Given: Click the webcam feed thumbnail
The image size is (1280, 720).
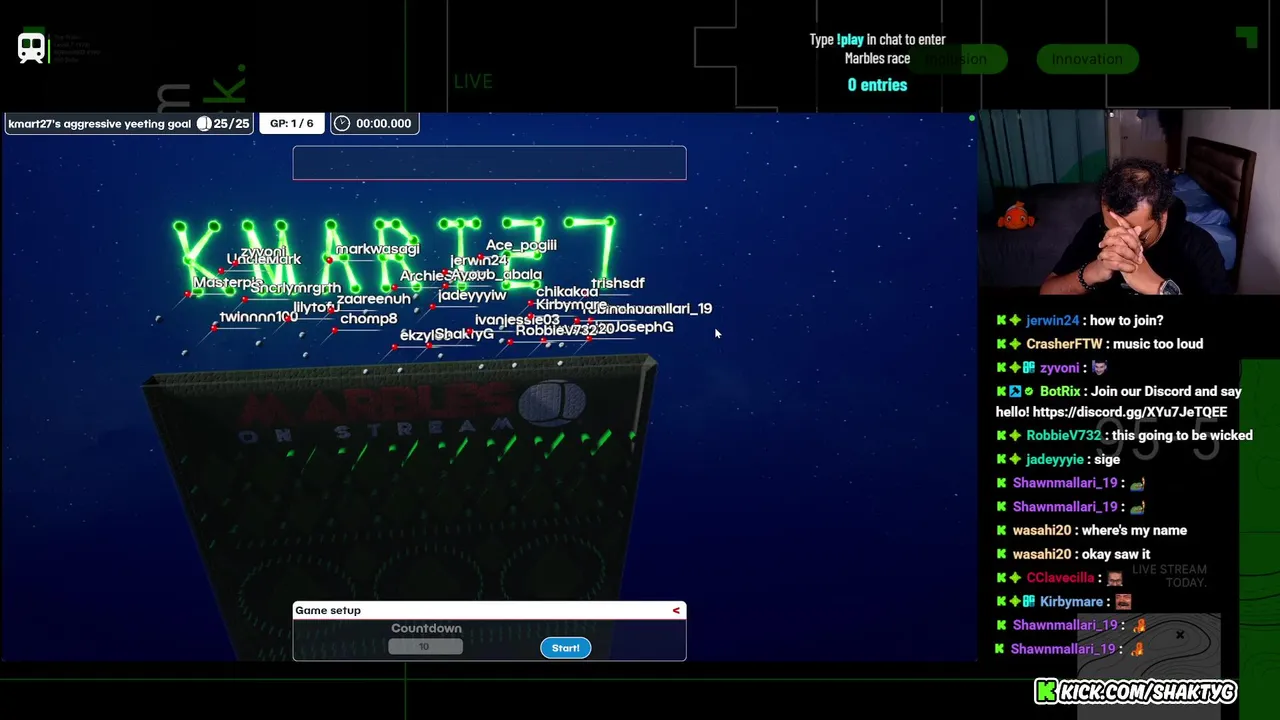Looking at the screenshot, I should coord(1128,204).
